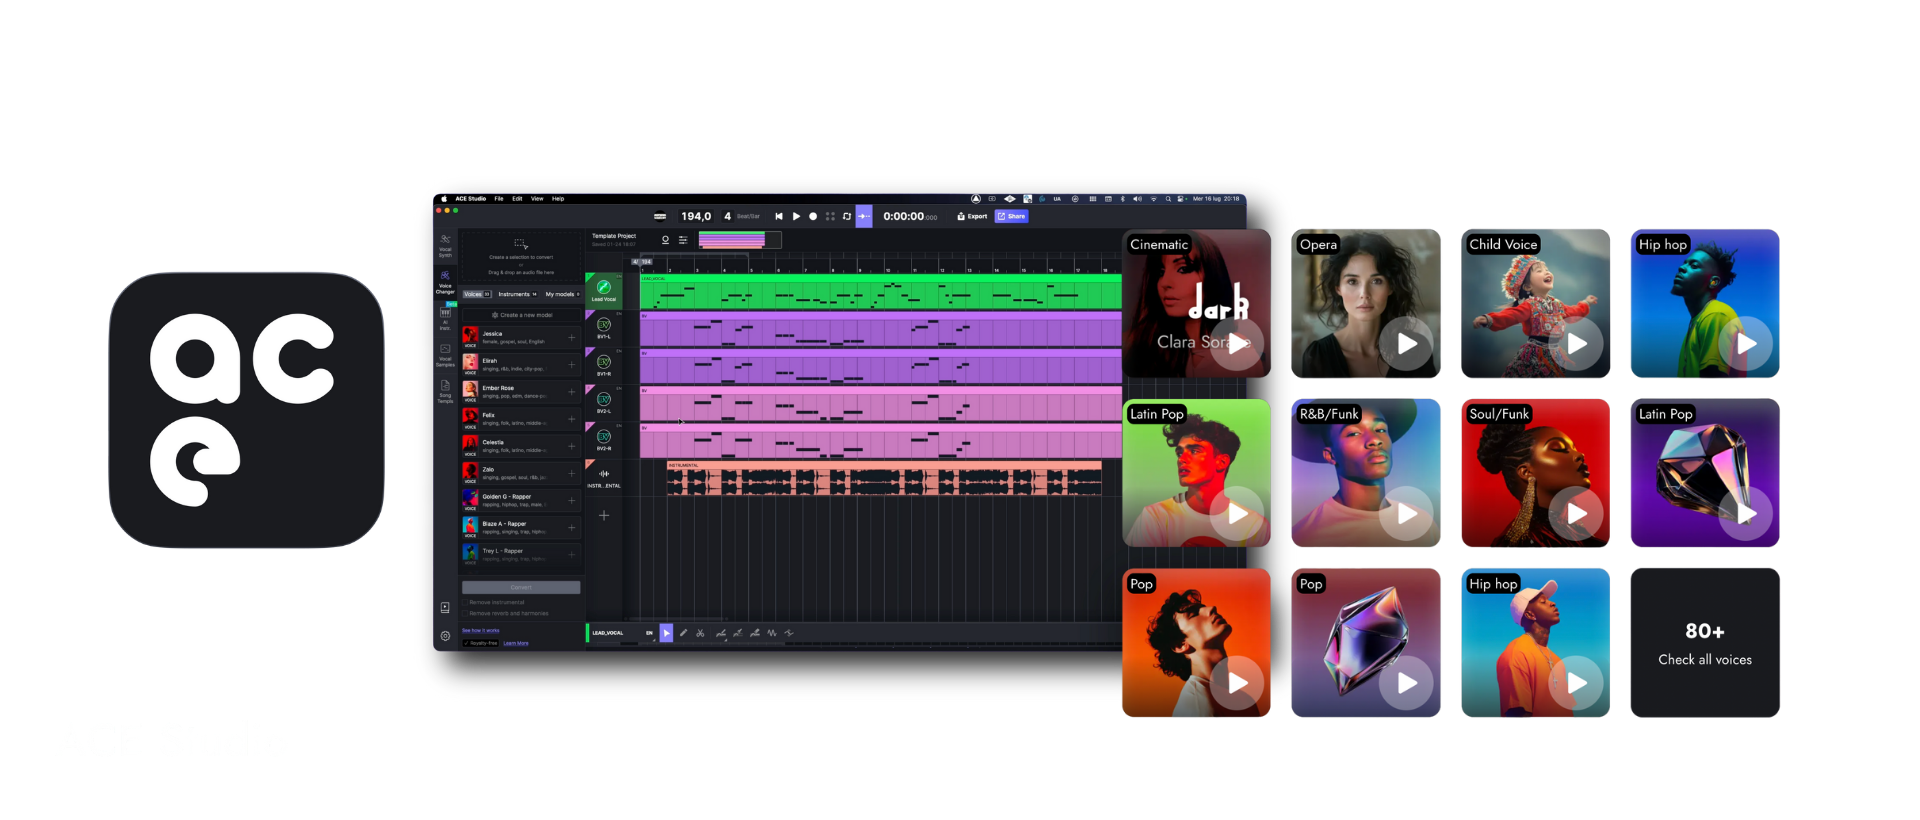Open the Edit menu
This screenshot has width=1920, height=820.
coord(517,199)
